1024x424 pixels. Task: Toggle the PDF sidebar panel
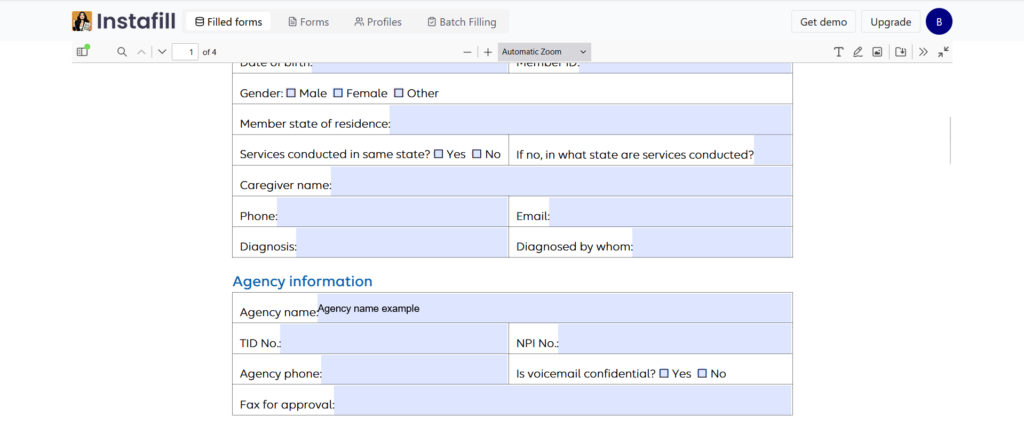pos(83,52)
